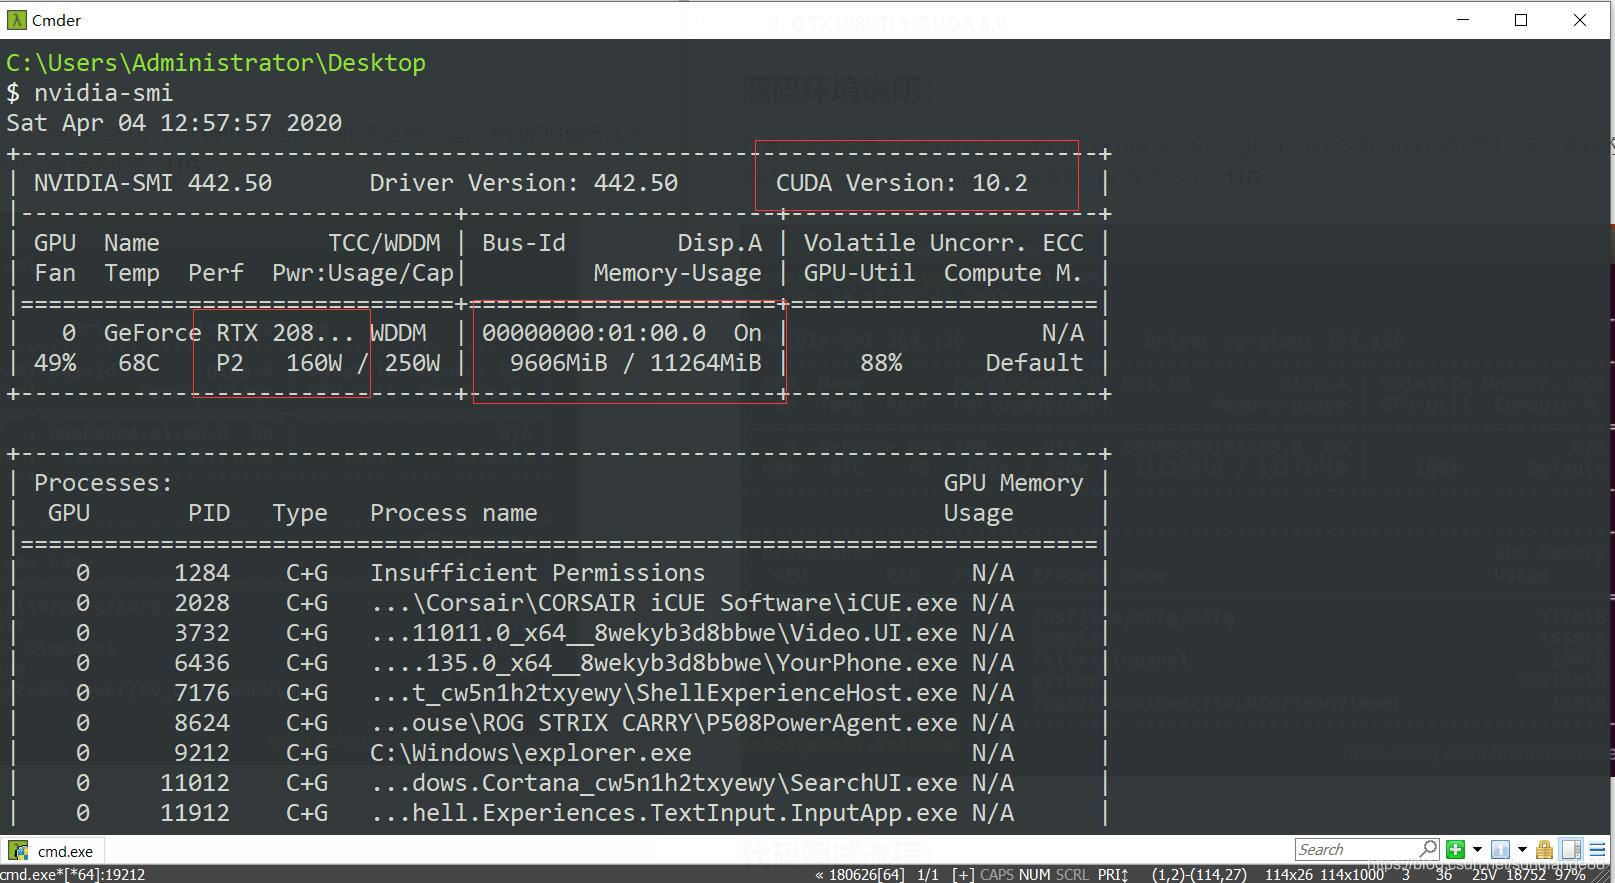Image resolution: width=1615 pixels, height=883 pixels.
Task: Expand dropdown arrow beside console list icon
Action: [x=1522, y=849]
